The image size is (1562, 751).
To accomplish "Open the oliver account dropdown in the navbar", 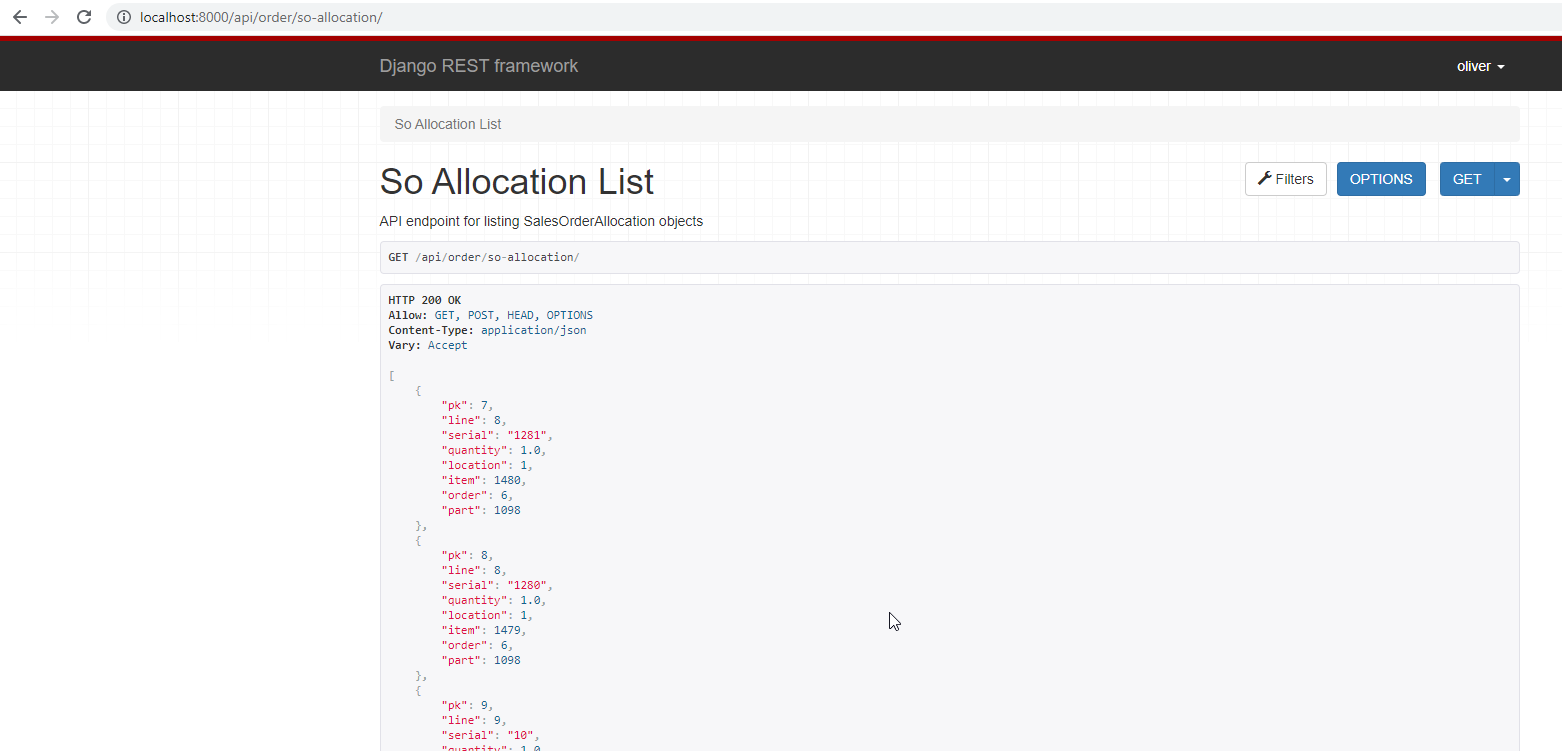I will coord(1481,66).
